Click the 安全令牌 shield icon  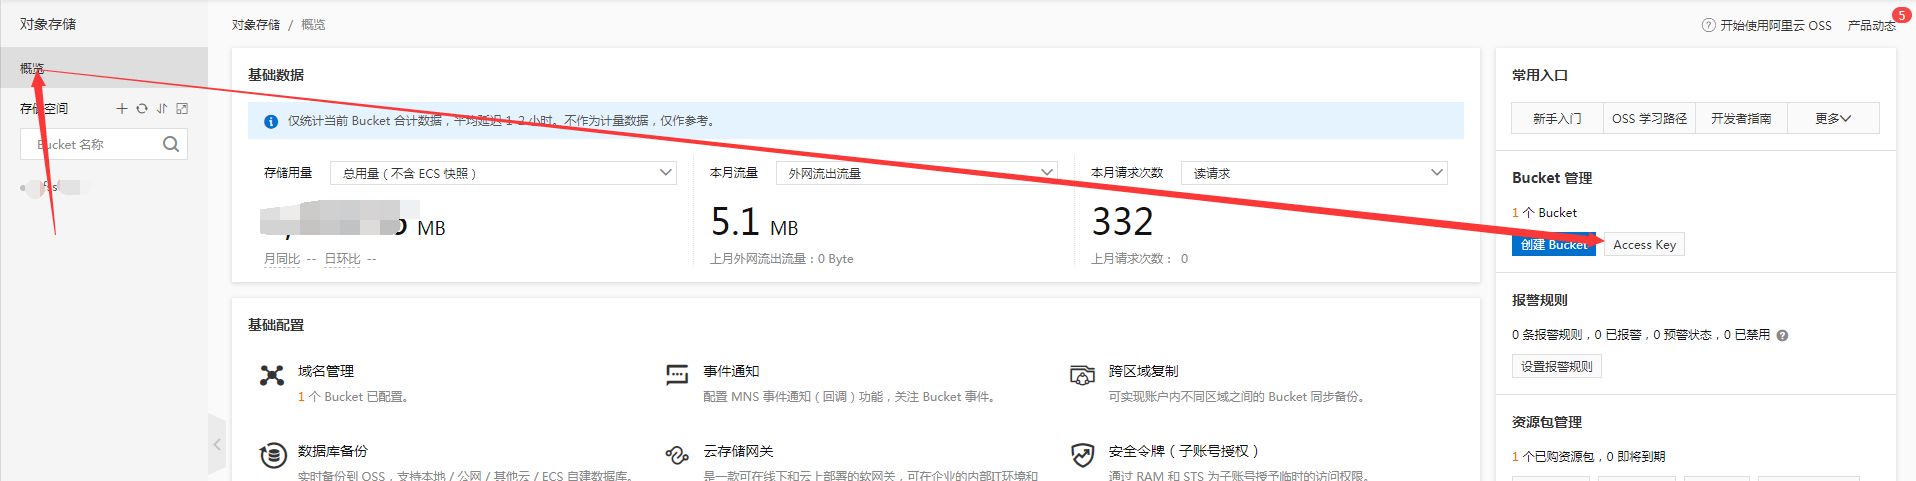pyautogui.click(x=1082, y=455)
